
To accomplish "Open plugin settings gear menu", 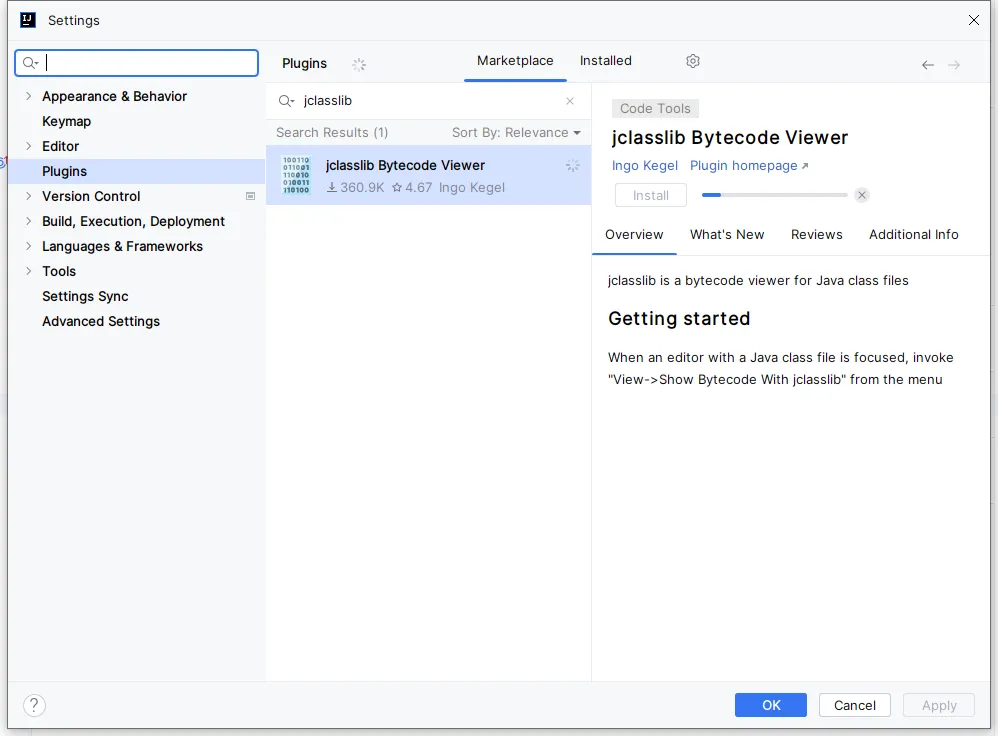I will 692,61.
